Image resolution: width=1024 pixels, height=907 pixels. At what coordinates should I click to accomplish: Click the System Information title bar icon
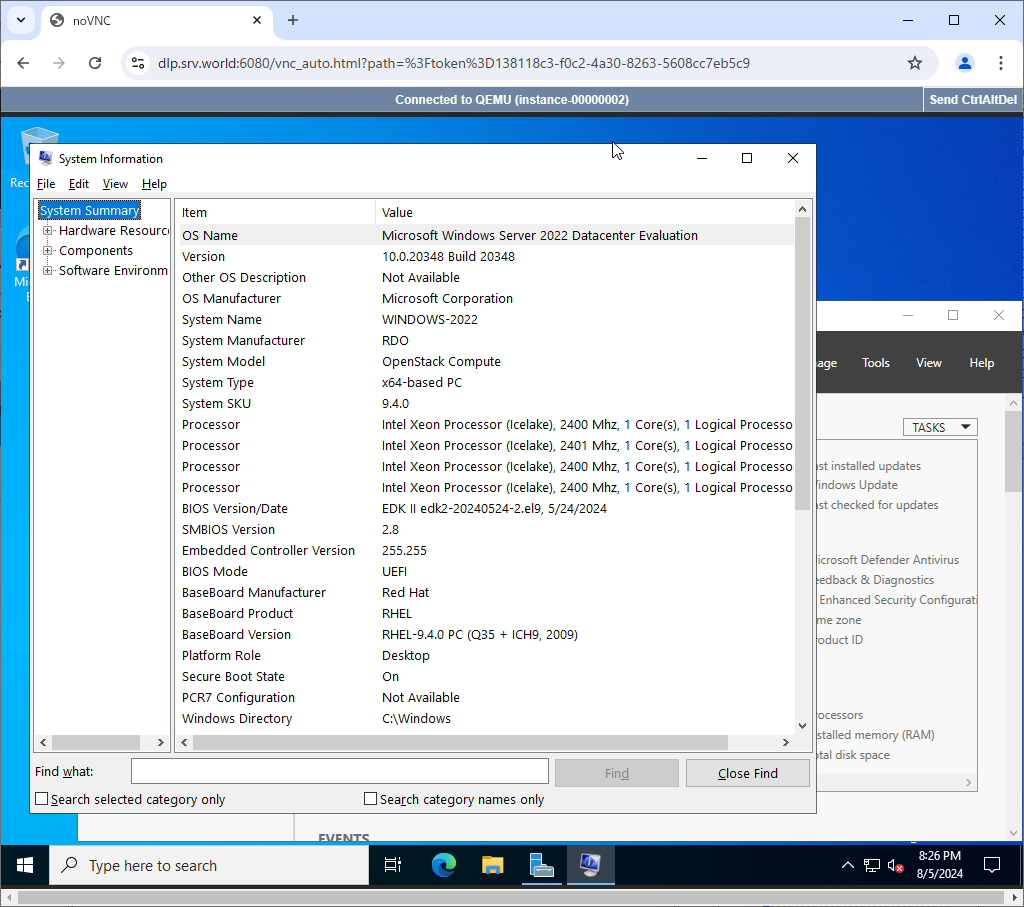46,158
